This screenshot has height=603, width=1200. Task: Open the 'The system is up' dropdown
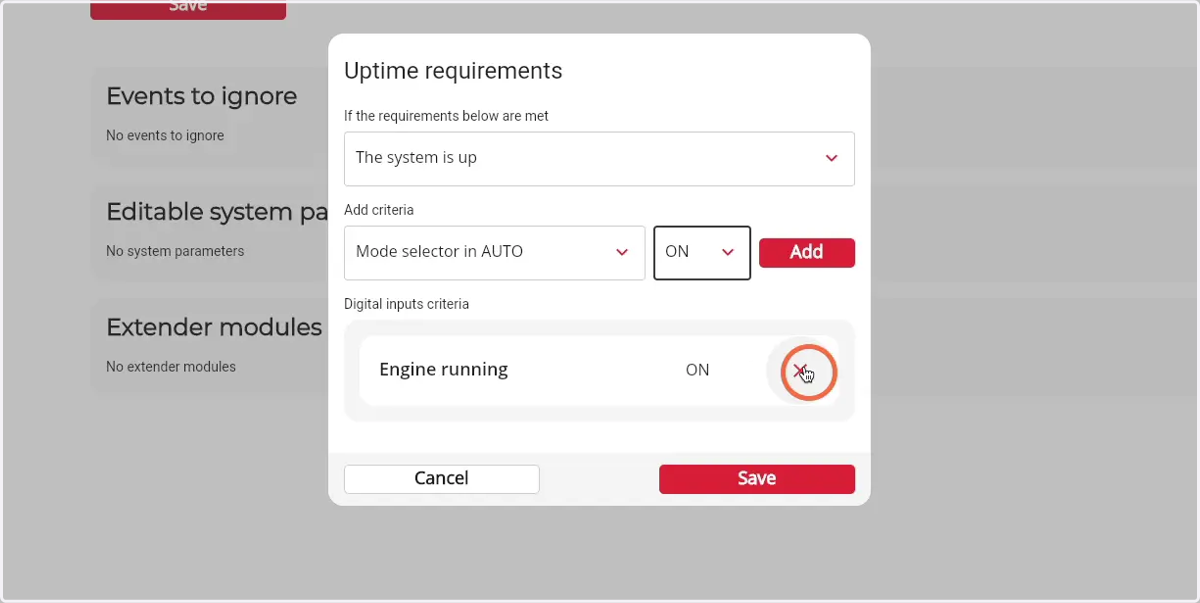tap(599, 158)
